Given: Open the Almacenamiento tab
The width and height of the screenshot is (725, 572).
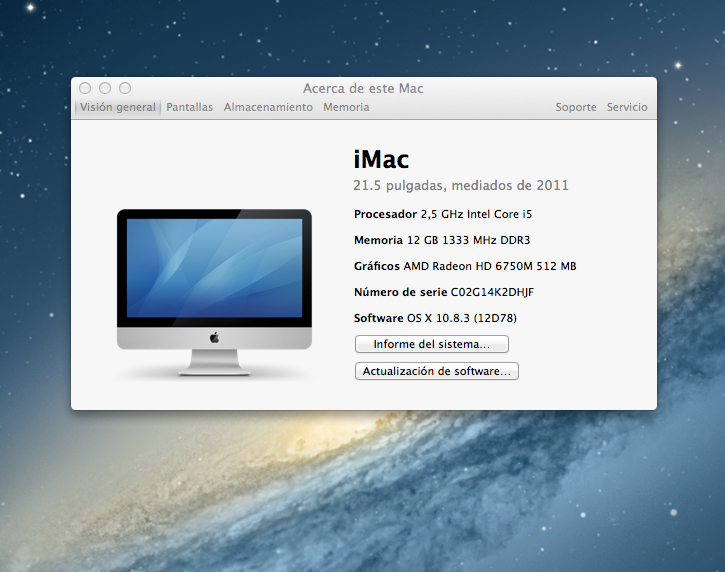Looking at the screenshot, I should coord(268,107).
